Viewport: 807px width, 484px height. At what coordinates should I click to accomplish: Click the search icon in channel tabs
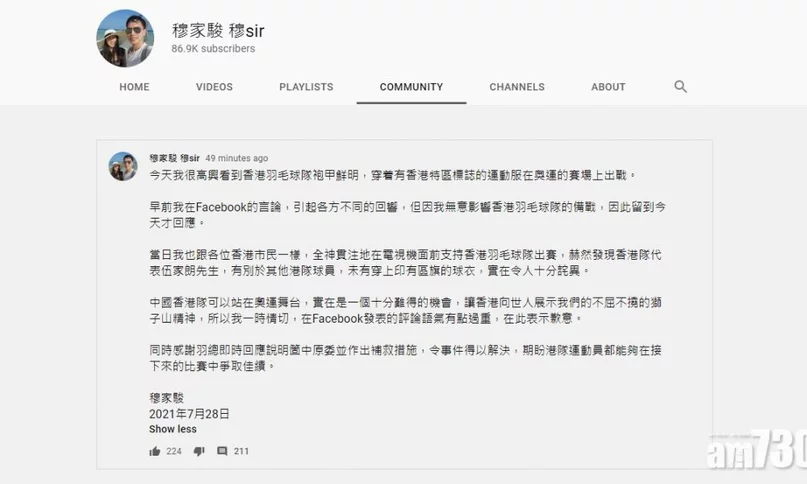pos(680,87)
